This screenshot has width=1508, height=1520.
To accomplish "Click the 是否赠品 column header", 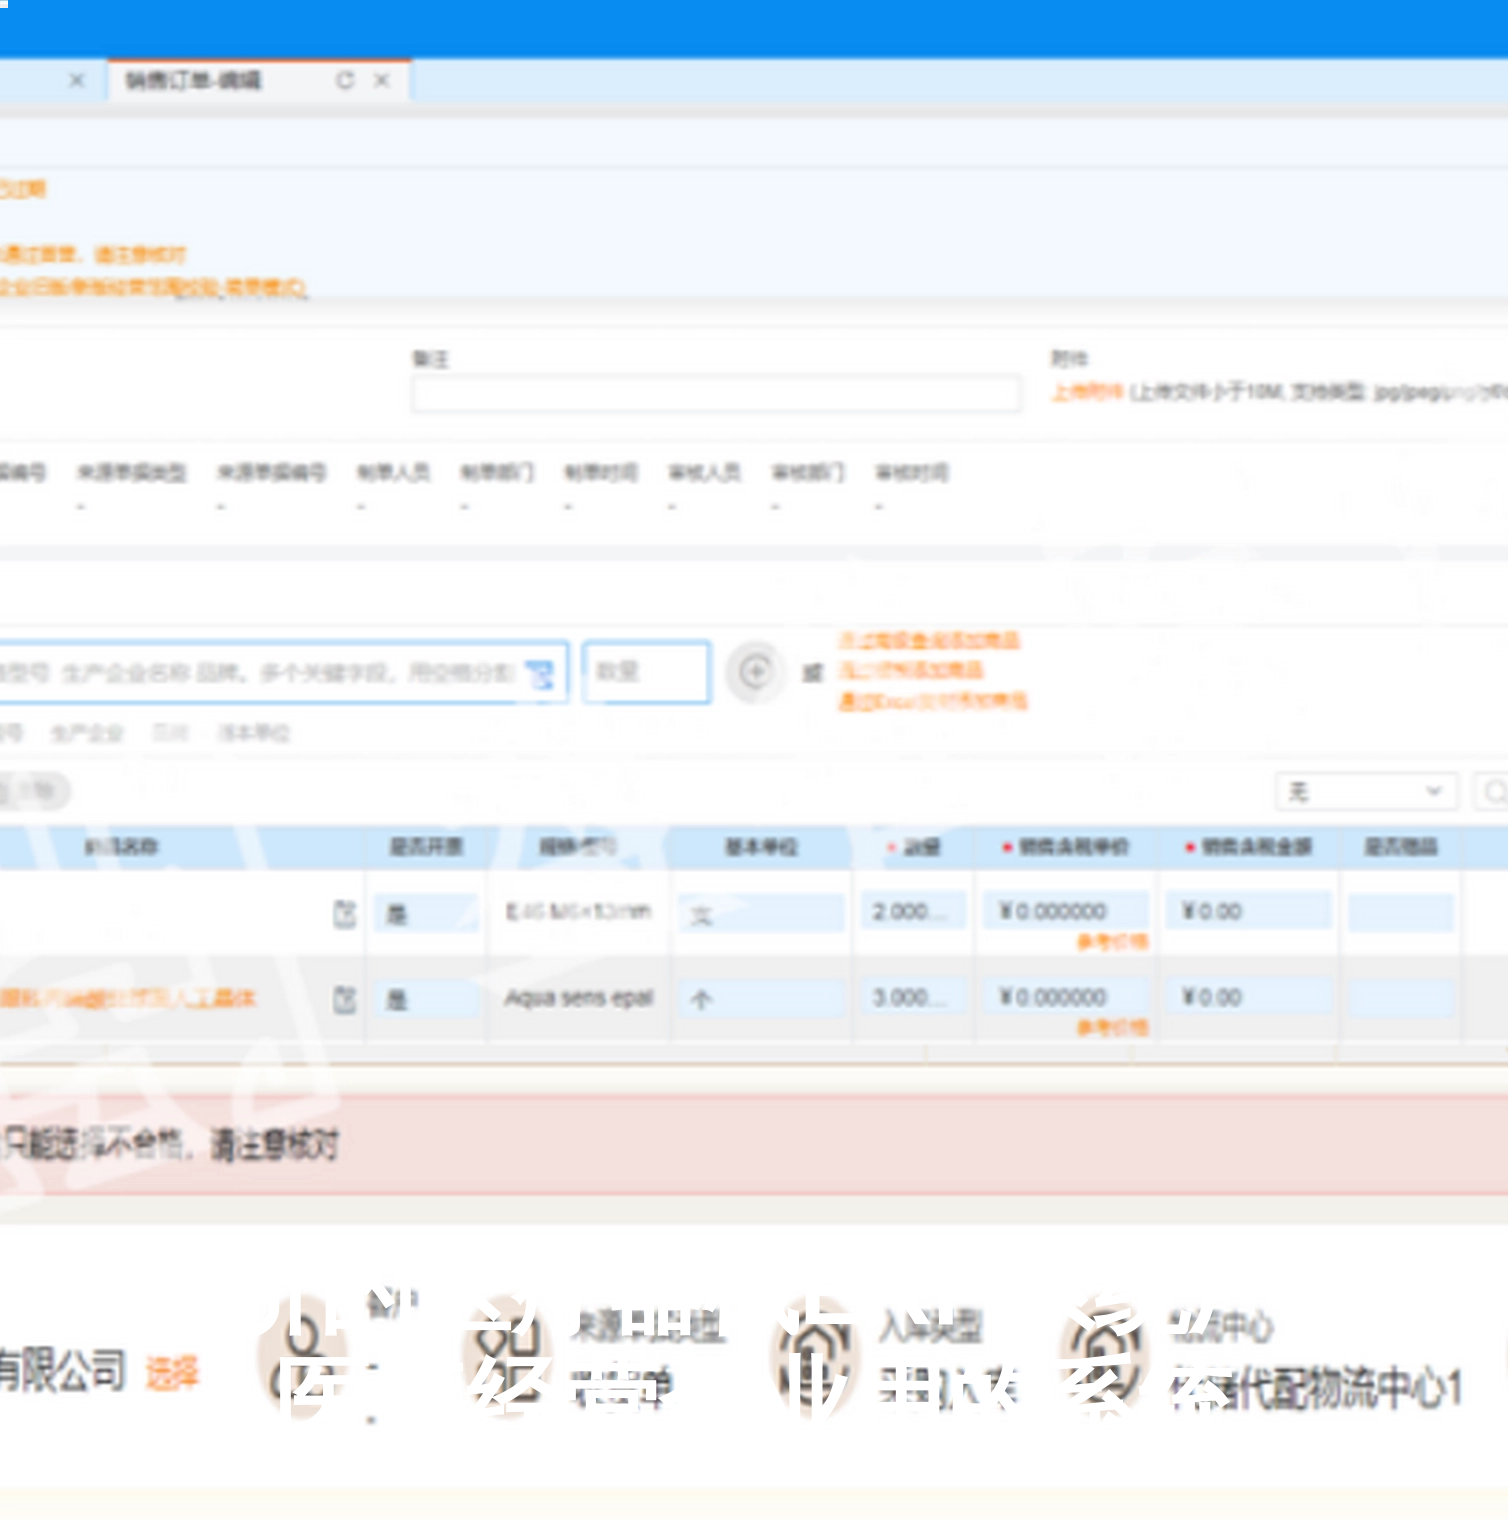I will (x=1401, y=847).
